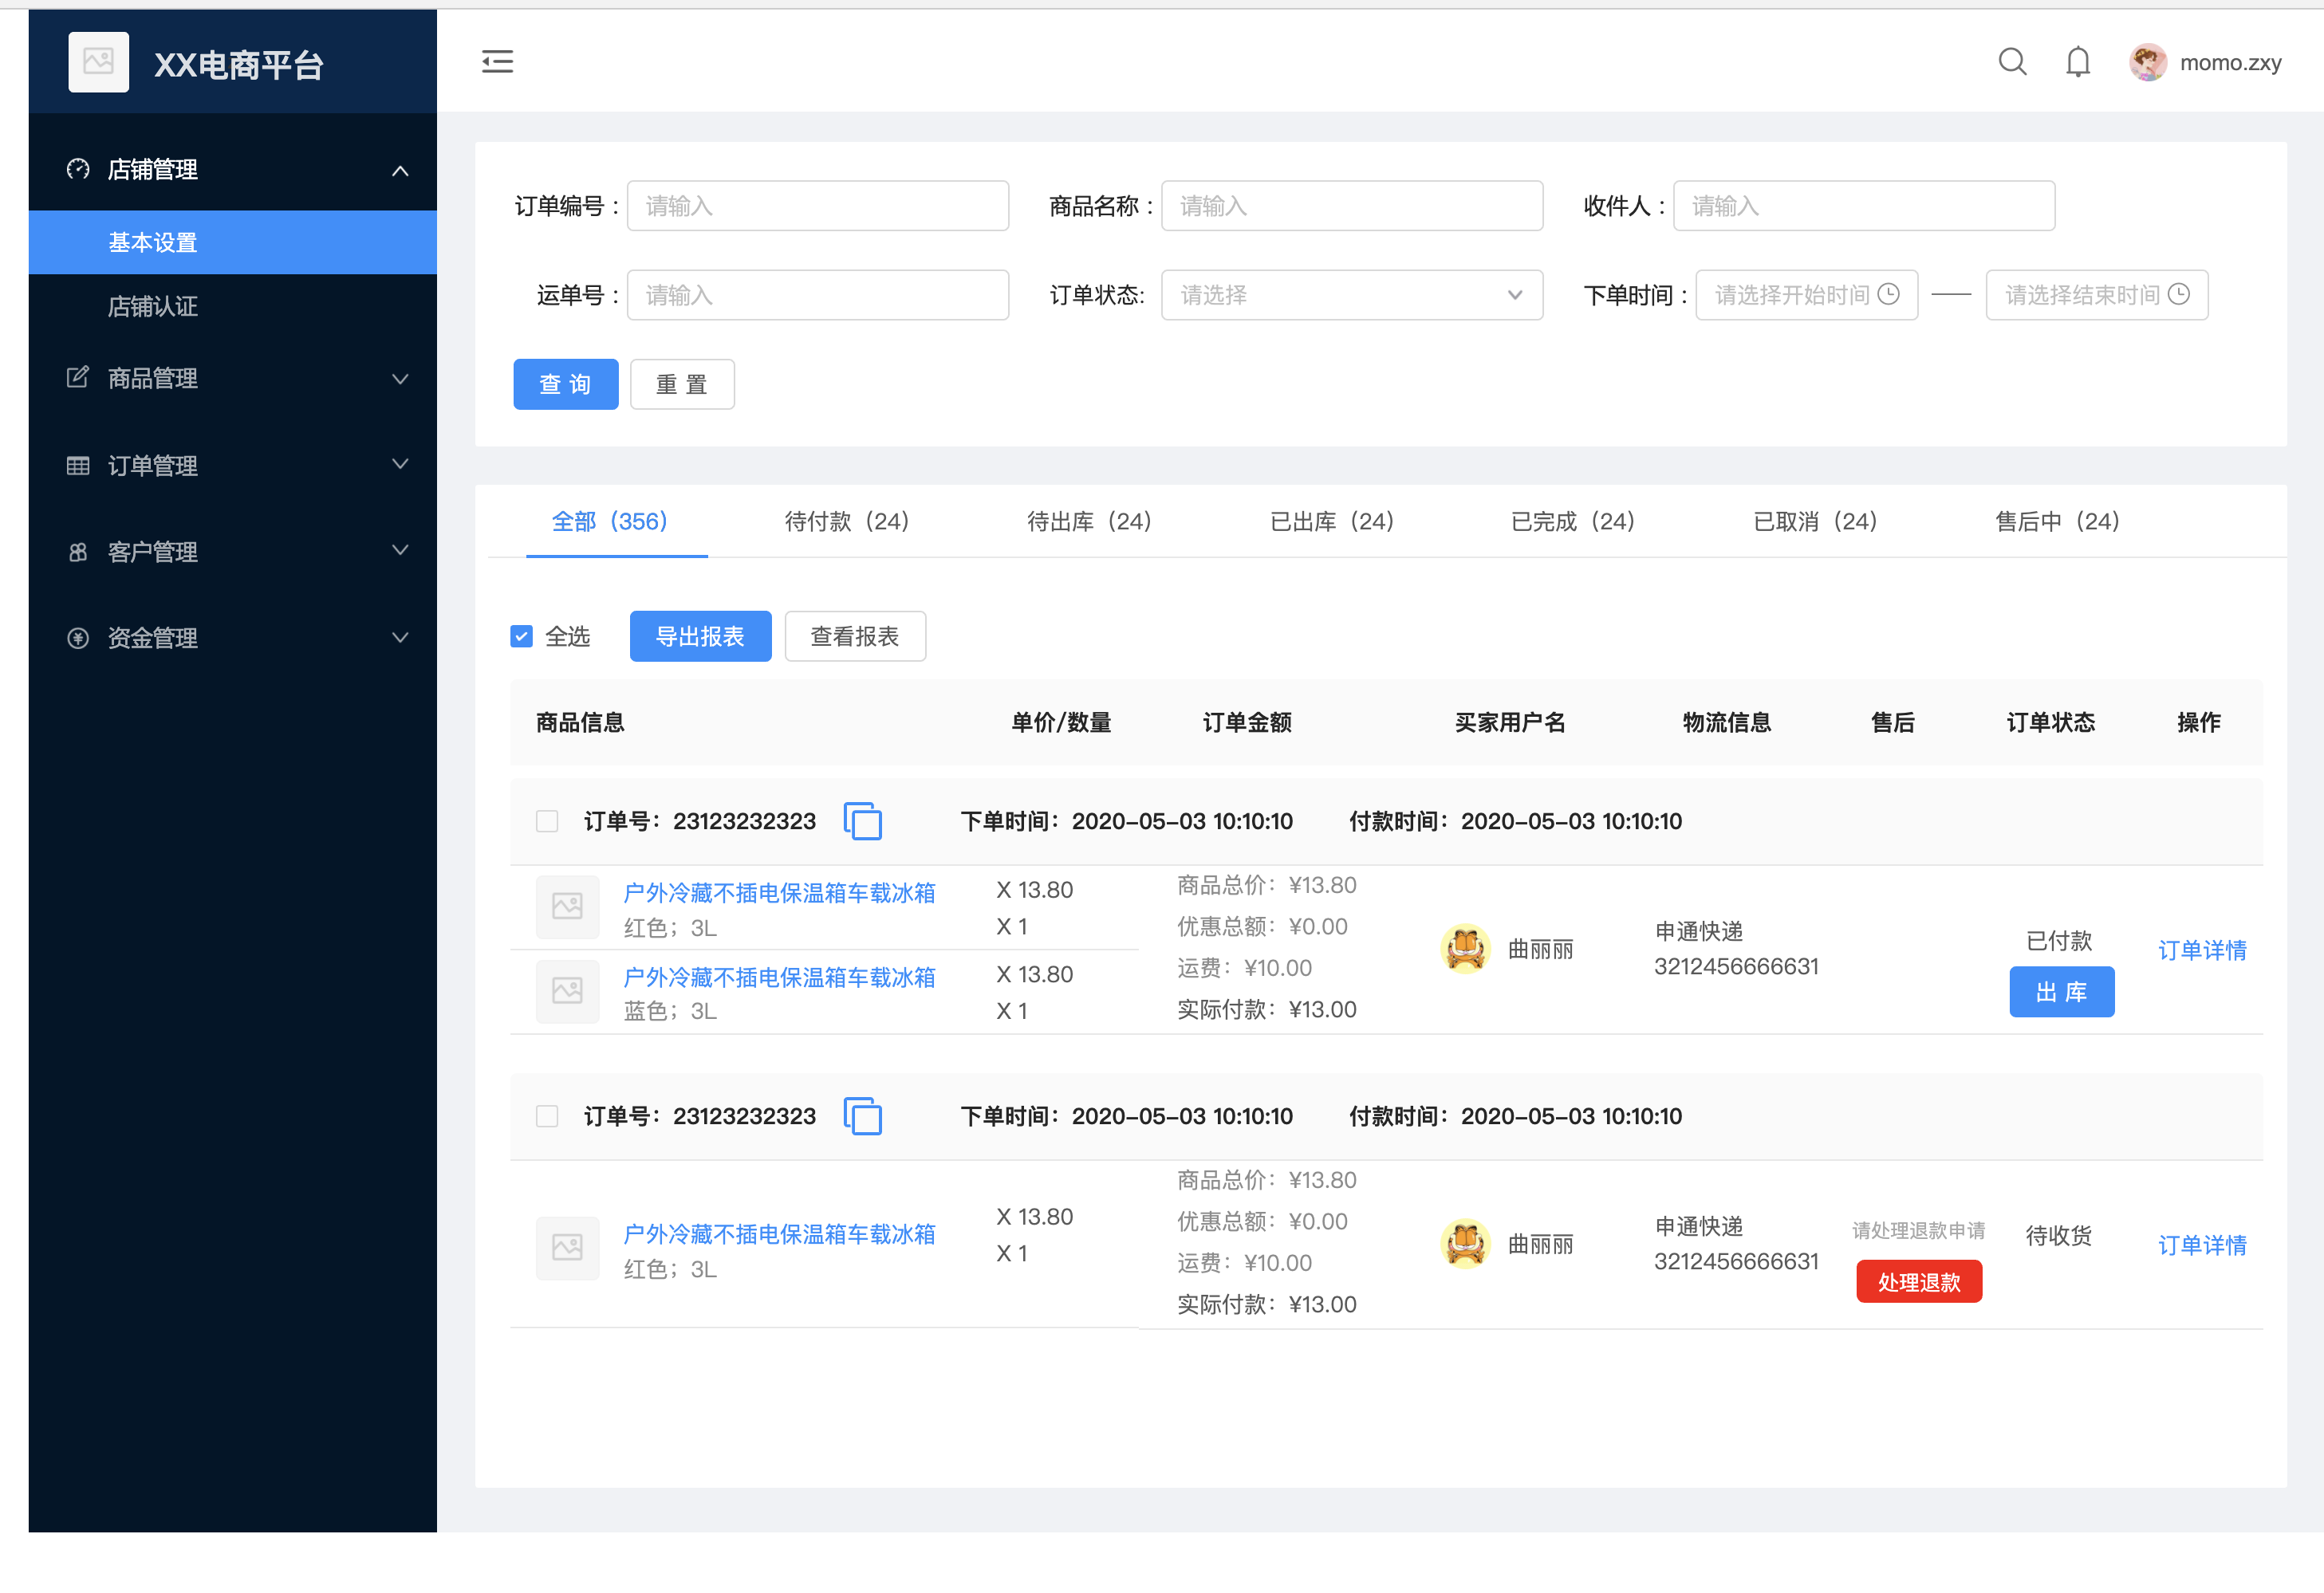Copy the second order's order number
This screenshot has width=2324, height=1593.
click(x=862, y=1116)
